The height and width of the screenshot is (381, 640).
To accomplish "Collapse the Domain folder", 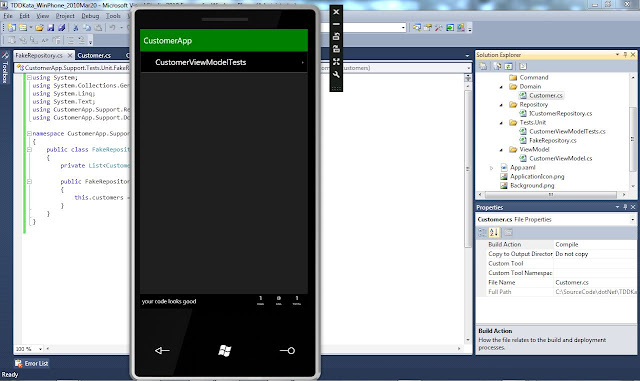I will pos(501,87).
